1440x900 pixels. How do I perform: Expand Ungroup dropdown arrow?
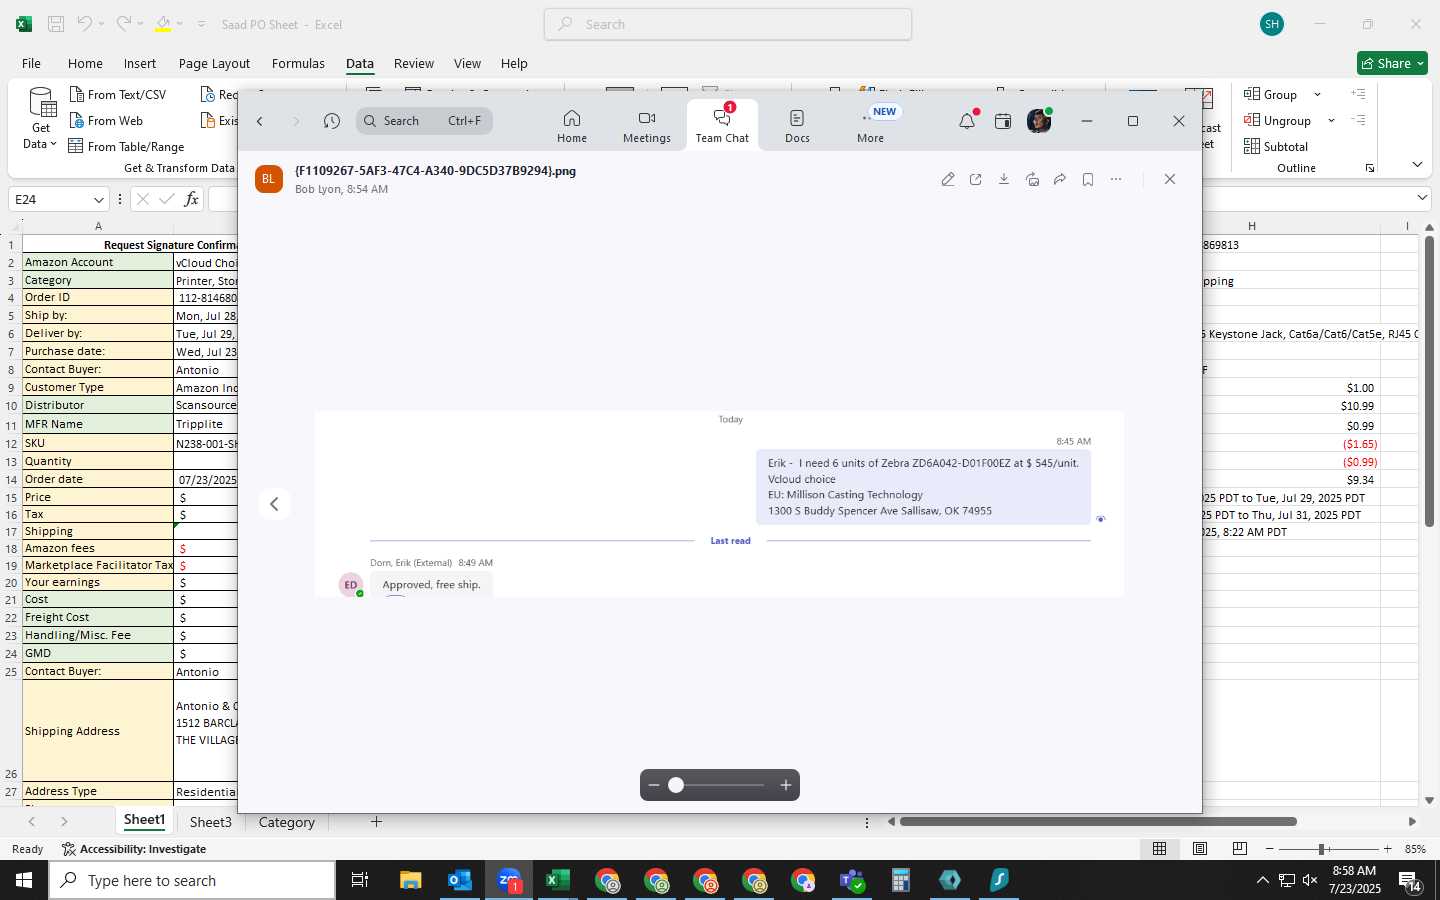click(1331, 120)
